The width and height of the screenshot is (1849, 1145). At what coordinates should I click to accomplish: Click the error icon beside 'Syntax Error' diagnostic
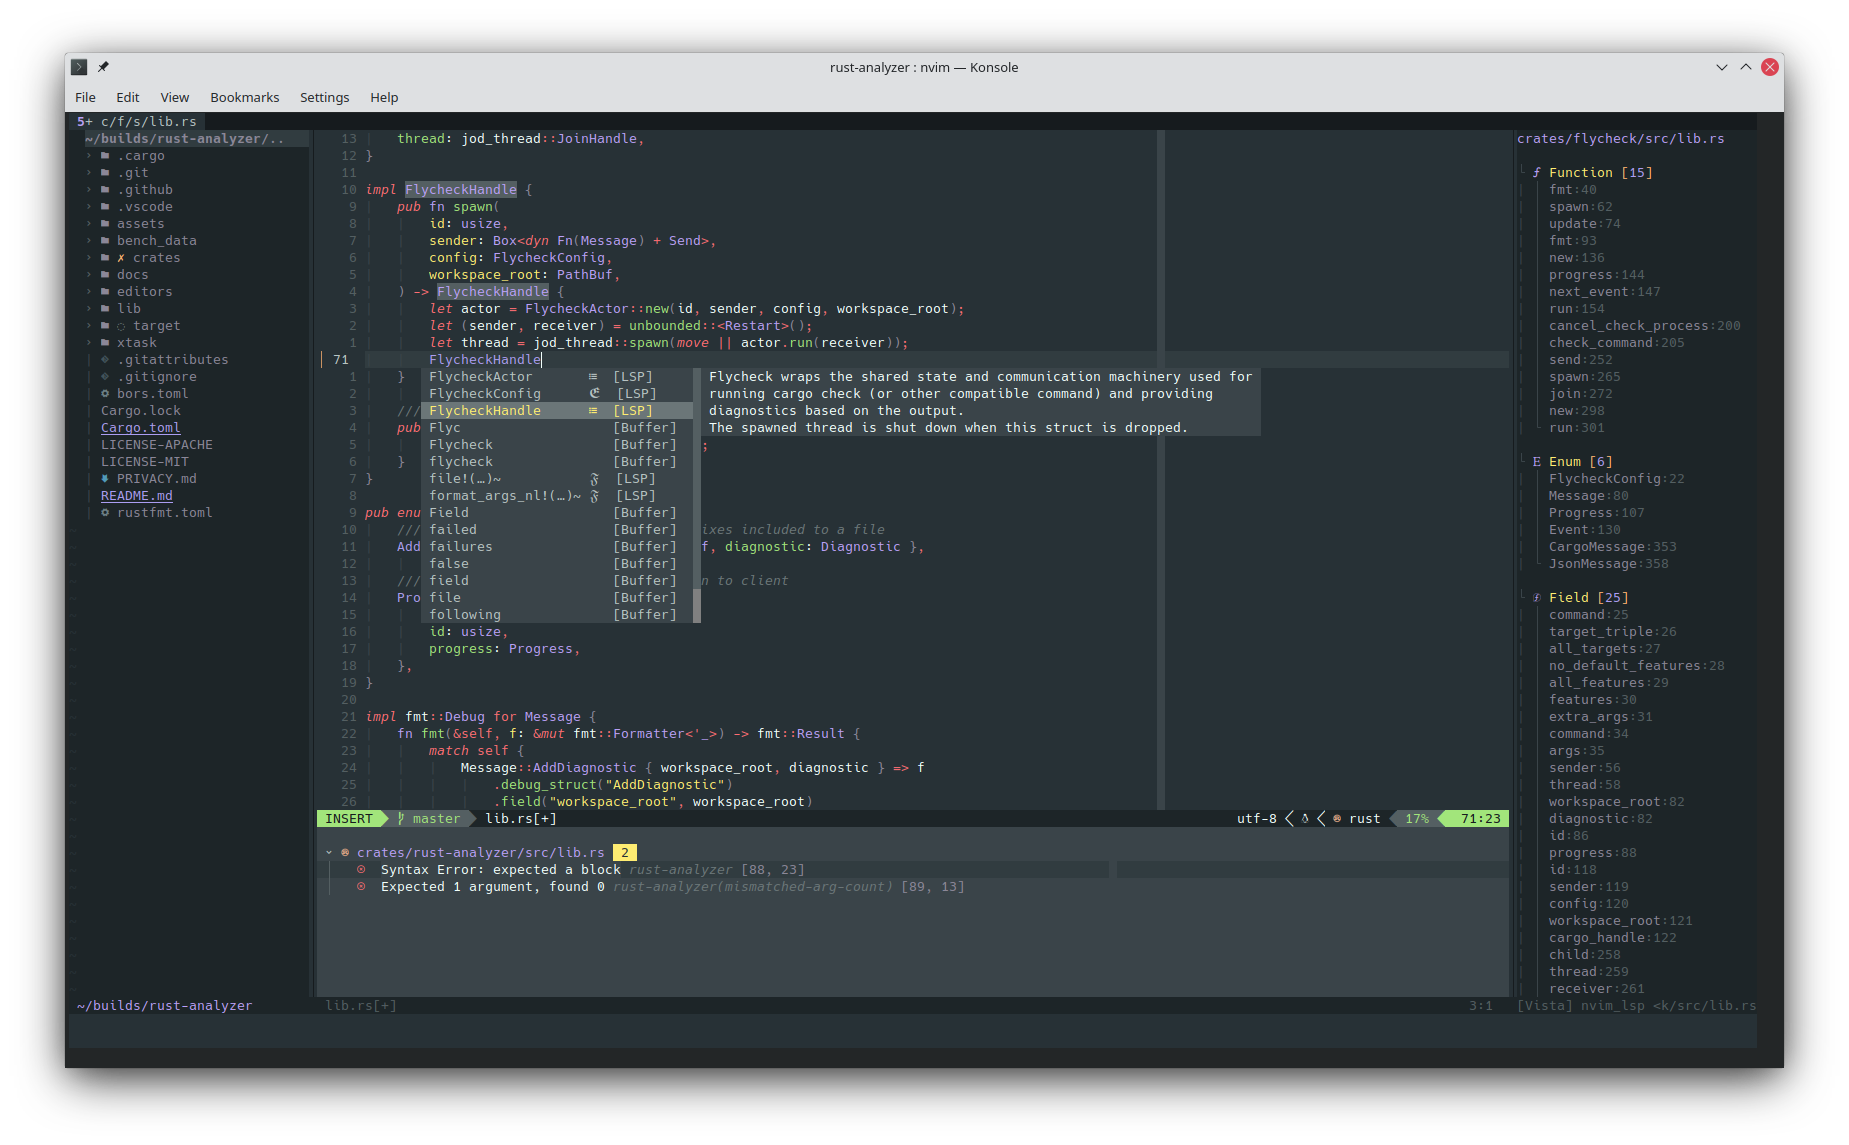click(361, 870)
